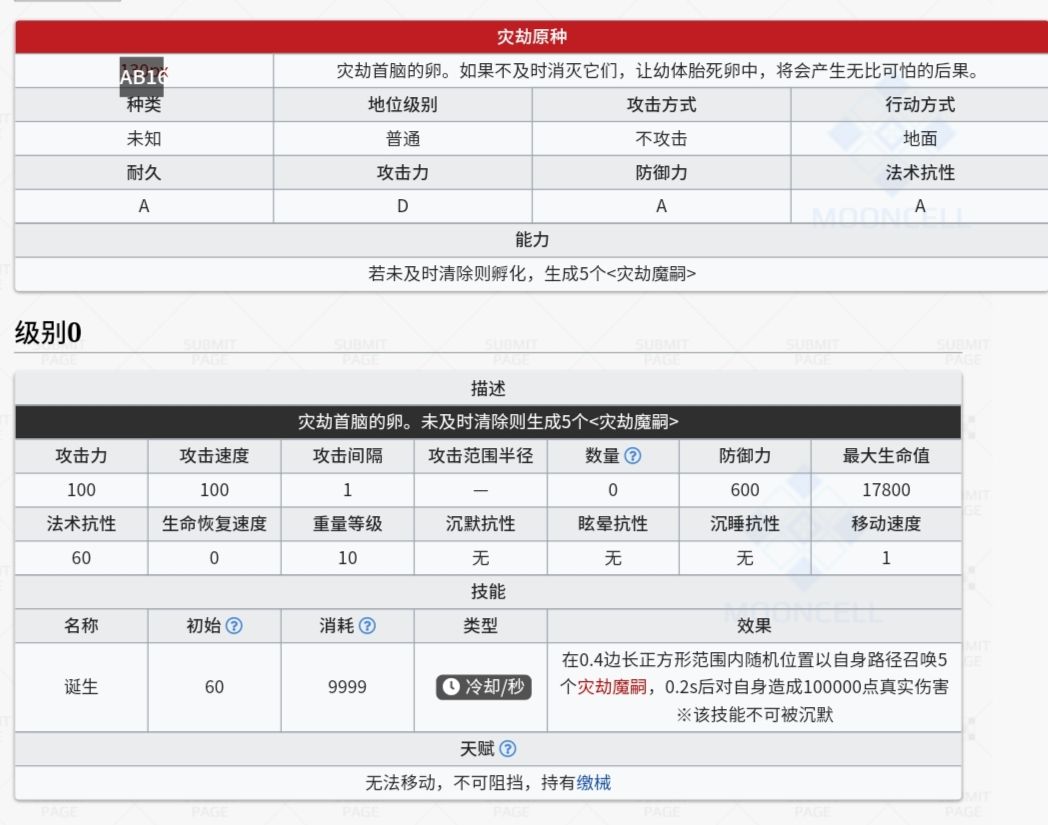Click the 最大生命值 header cell
The width and height of the screenshot is (1048, 825).
click(x=886, y=456)
